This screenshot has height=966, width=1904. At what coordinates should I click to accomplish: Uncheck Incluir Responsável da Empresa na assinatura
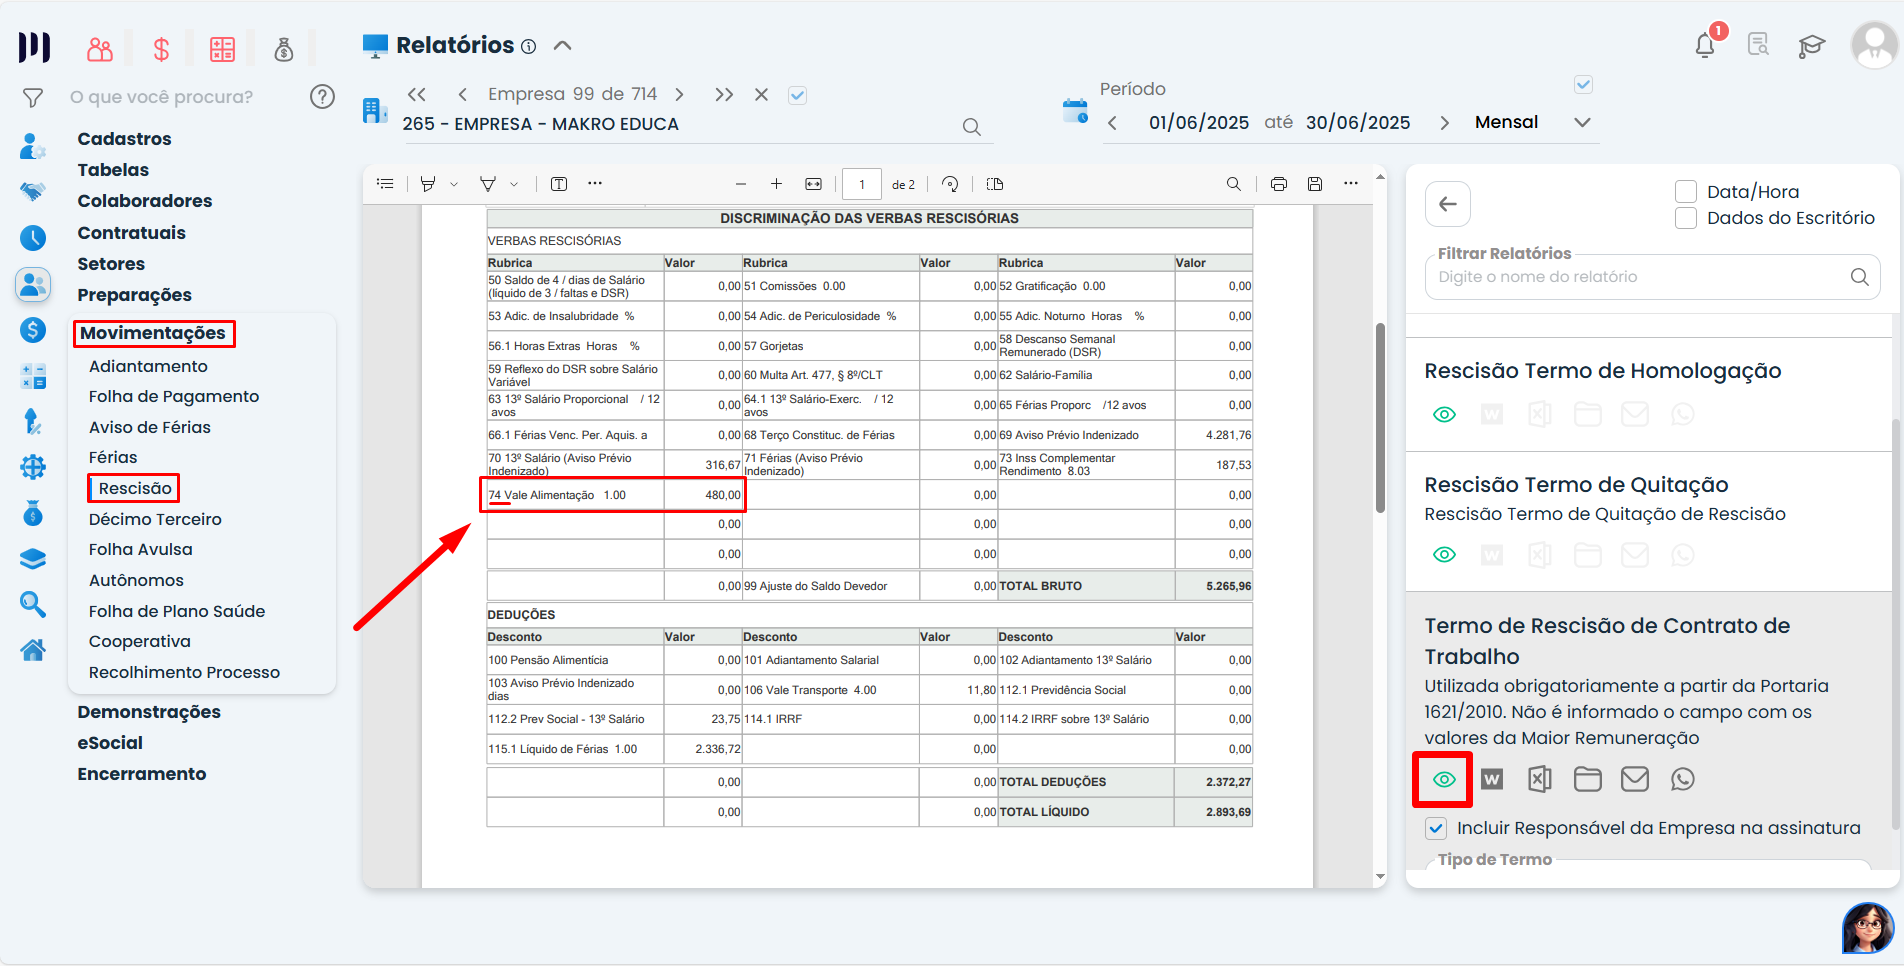[x=1436, y=828]
